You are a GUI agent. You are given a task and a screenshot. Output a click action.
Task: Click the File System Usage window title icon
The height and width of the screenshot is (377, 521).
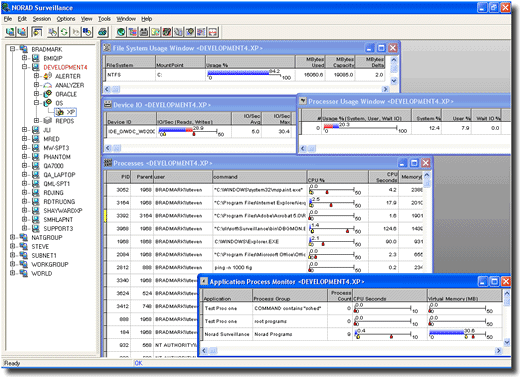tap(107, 48)
